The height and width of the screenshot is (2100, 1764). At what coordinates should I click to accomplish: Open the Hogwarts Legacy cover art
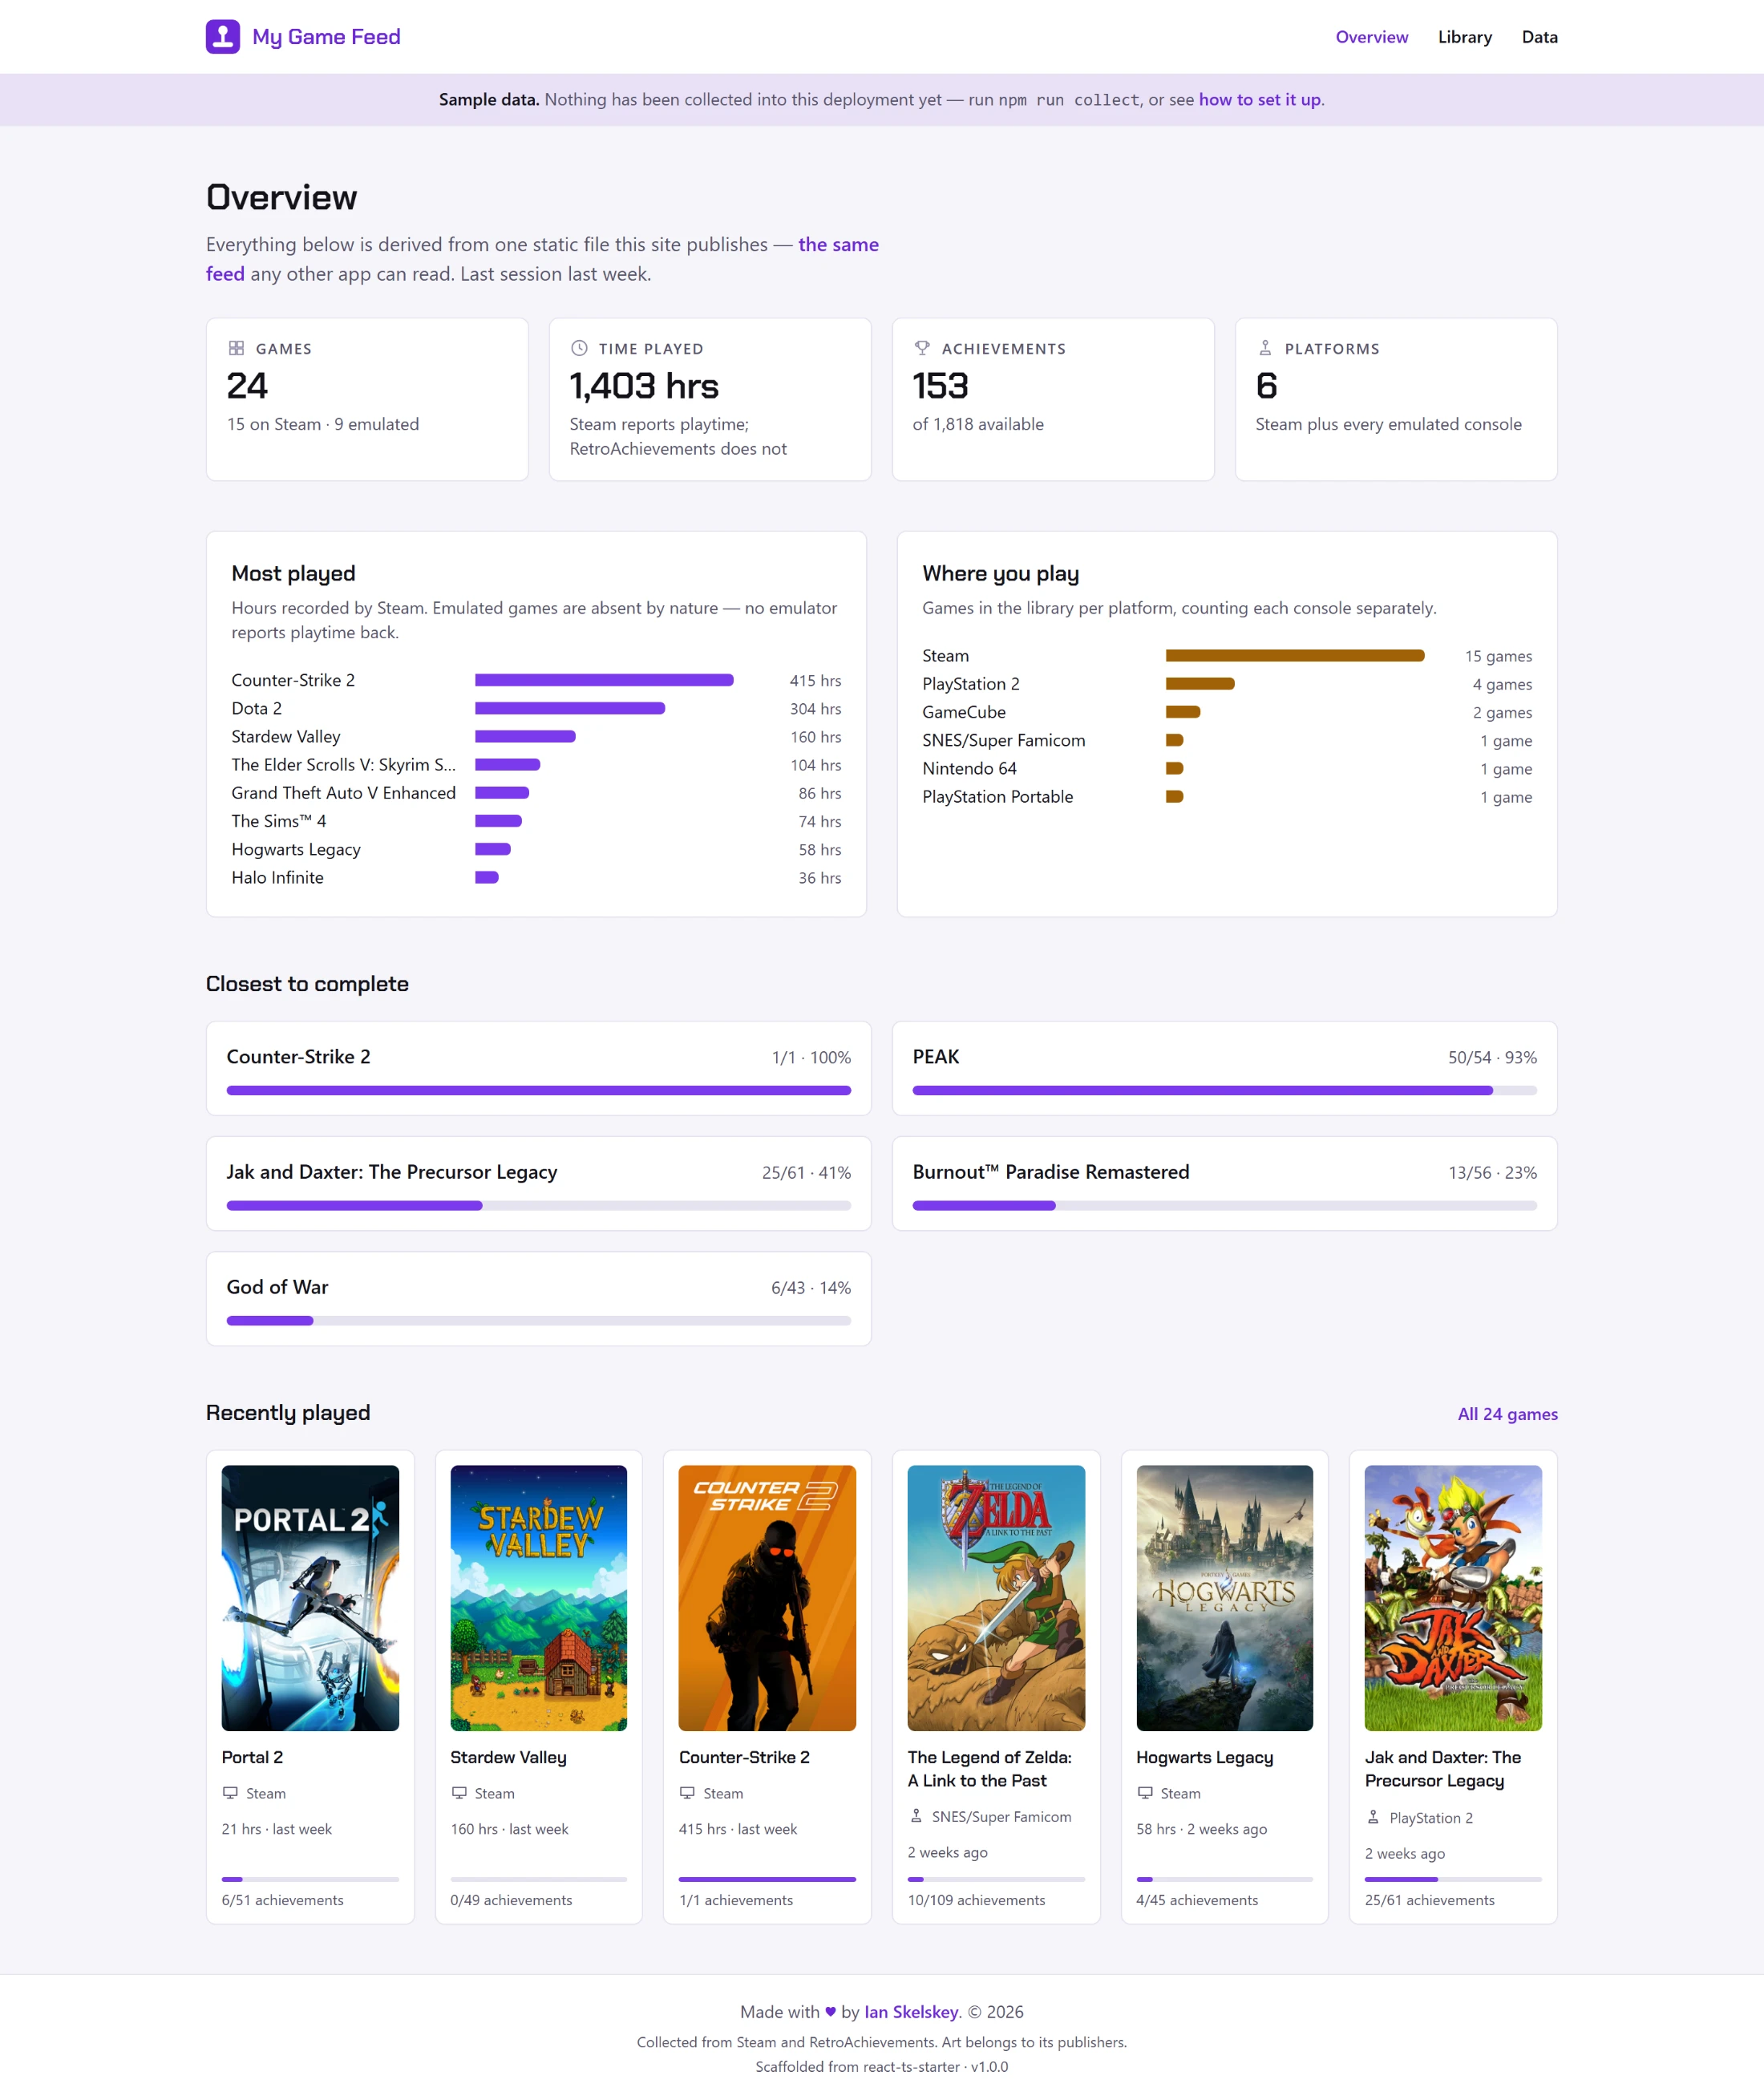1224,1598
